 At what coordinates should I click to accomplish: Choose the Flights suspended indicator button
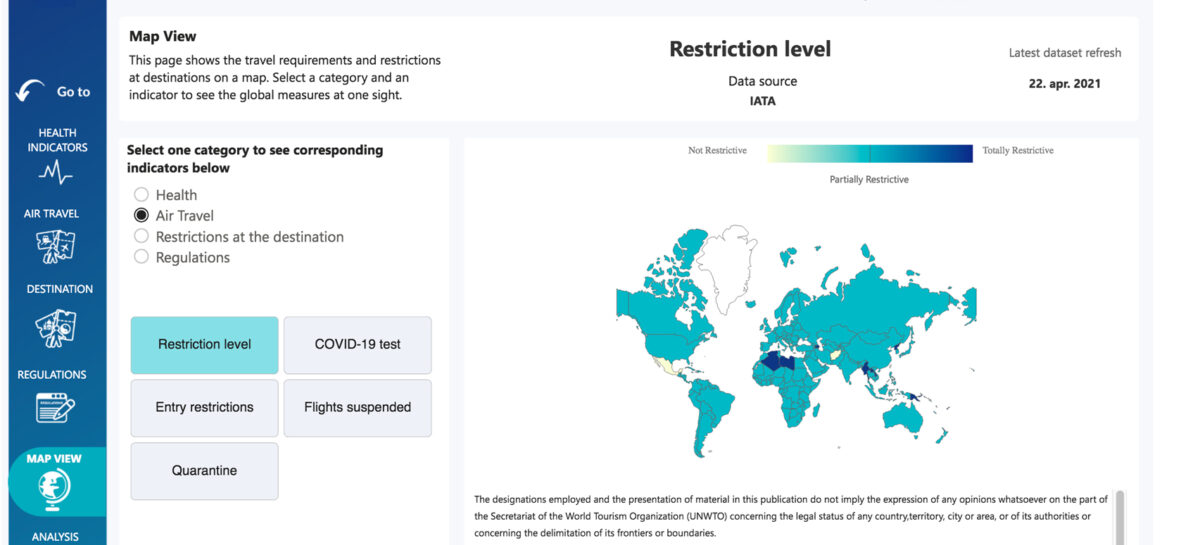358,408
